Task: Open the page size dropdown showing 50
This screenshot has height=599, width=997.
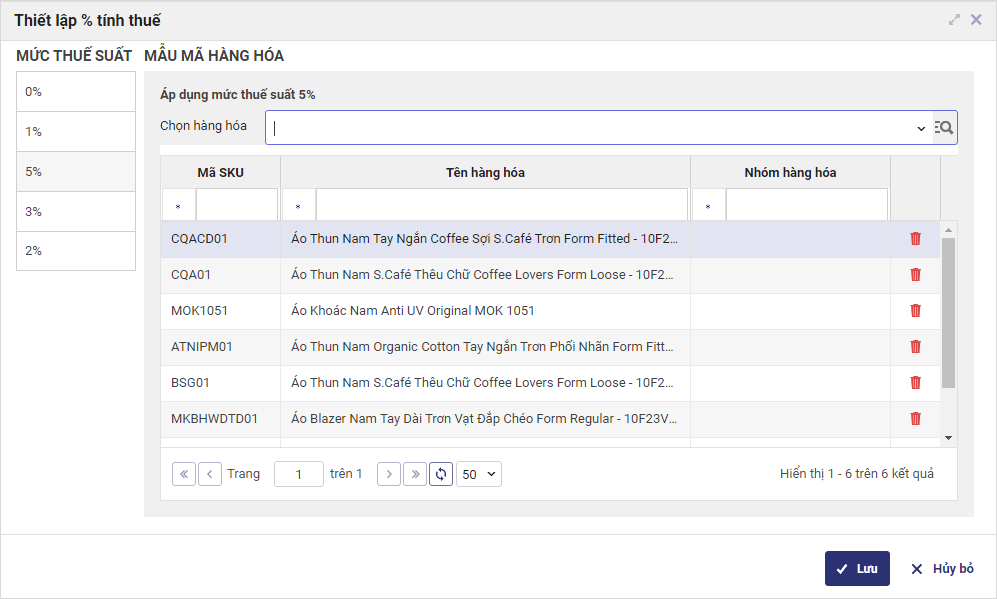Action: (479, 474)
